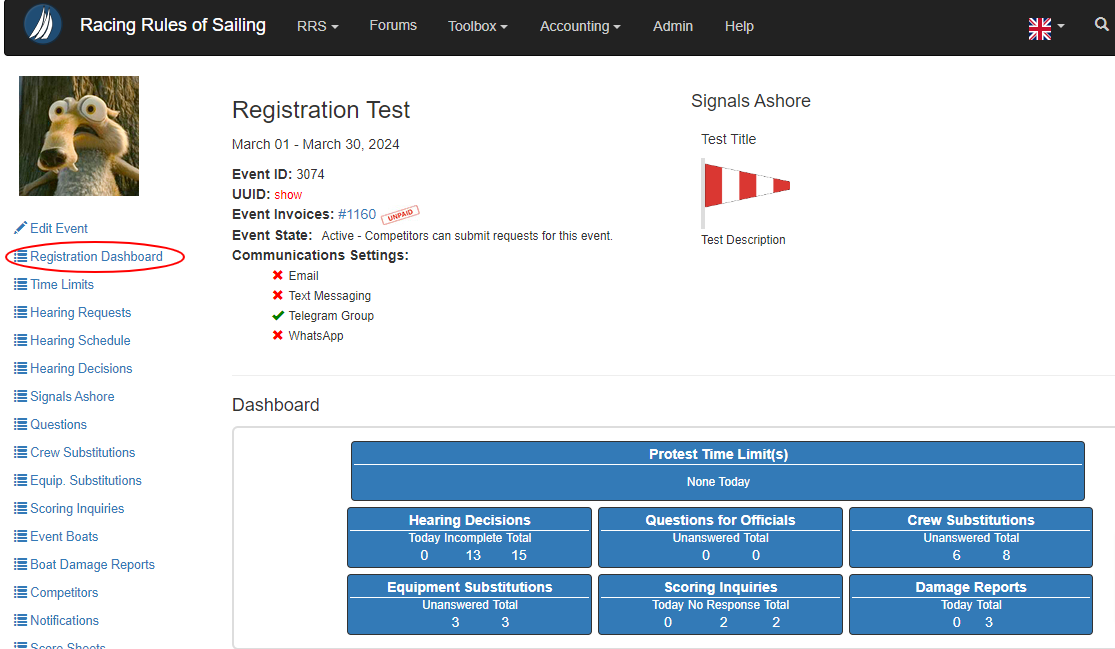
Task: Click the sailing logo icon in navbar
Action: 42,25
